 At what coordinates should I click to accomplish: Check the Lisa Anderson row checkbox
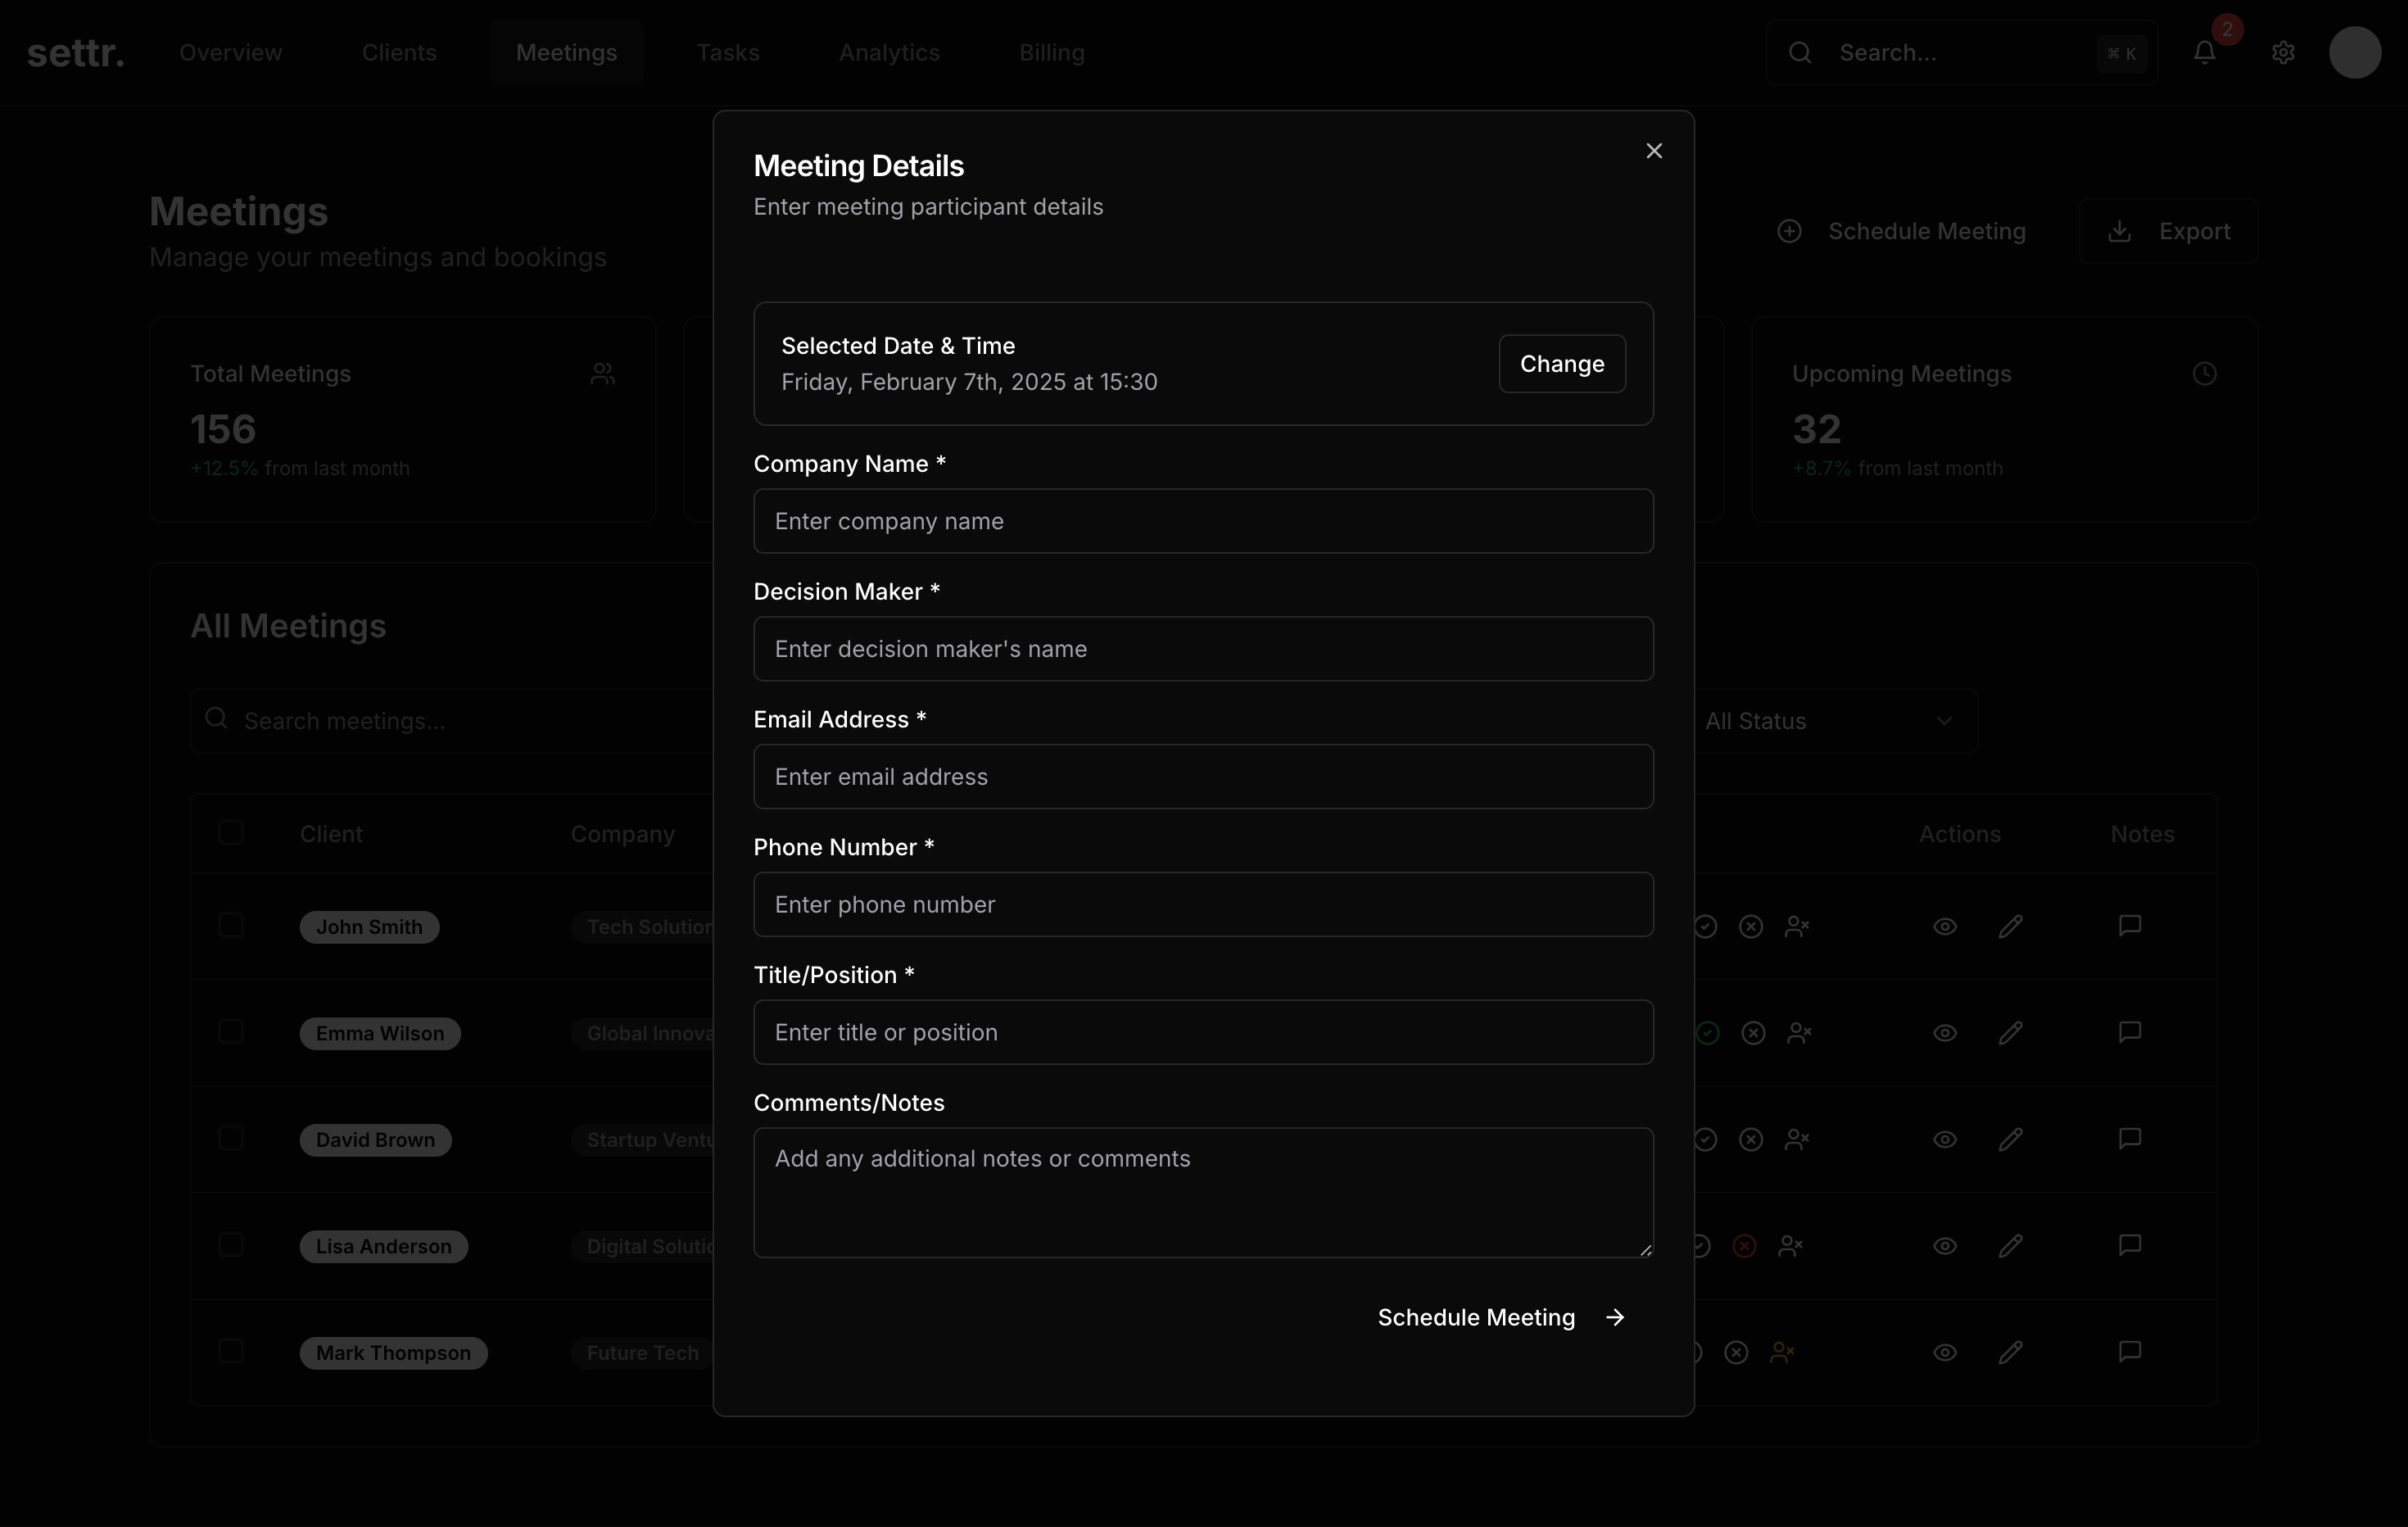(231, 1245)
